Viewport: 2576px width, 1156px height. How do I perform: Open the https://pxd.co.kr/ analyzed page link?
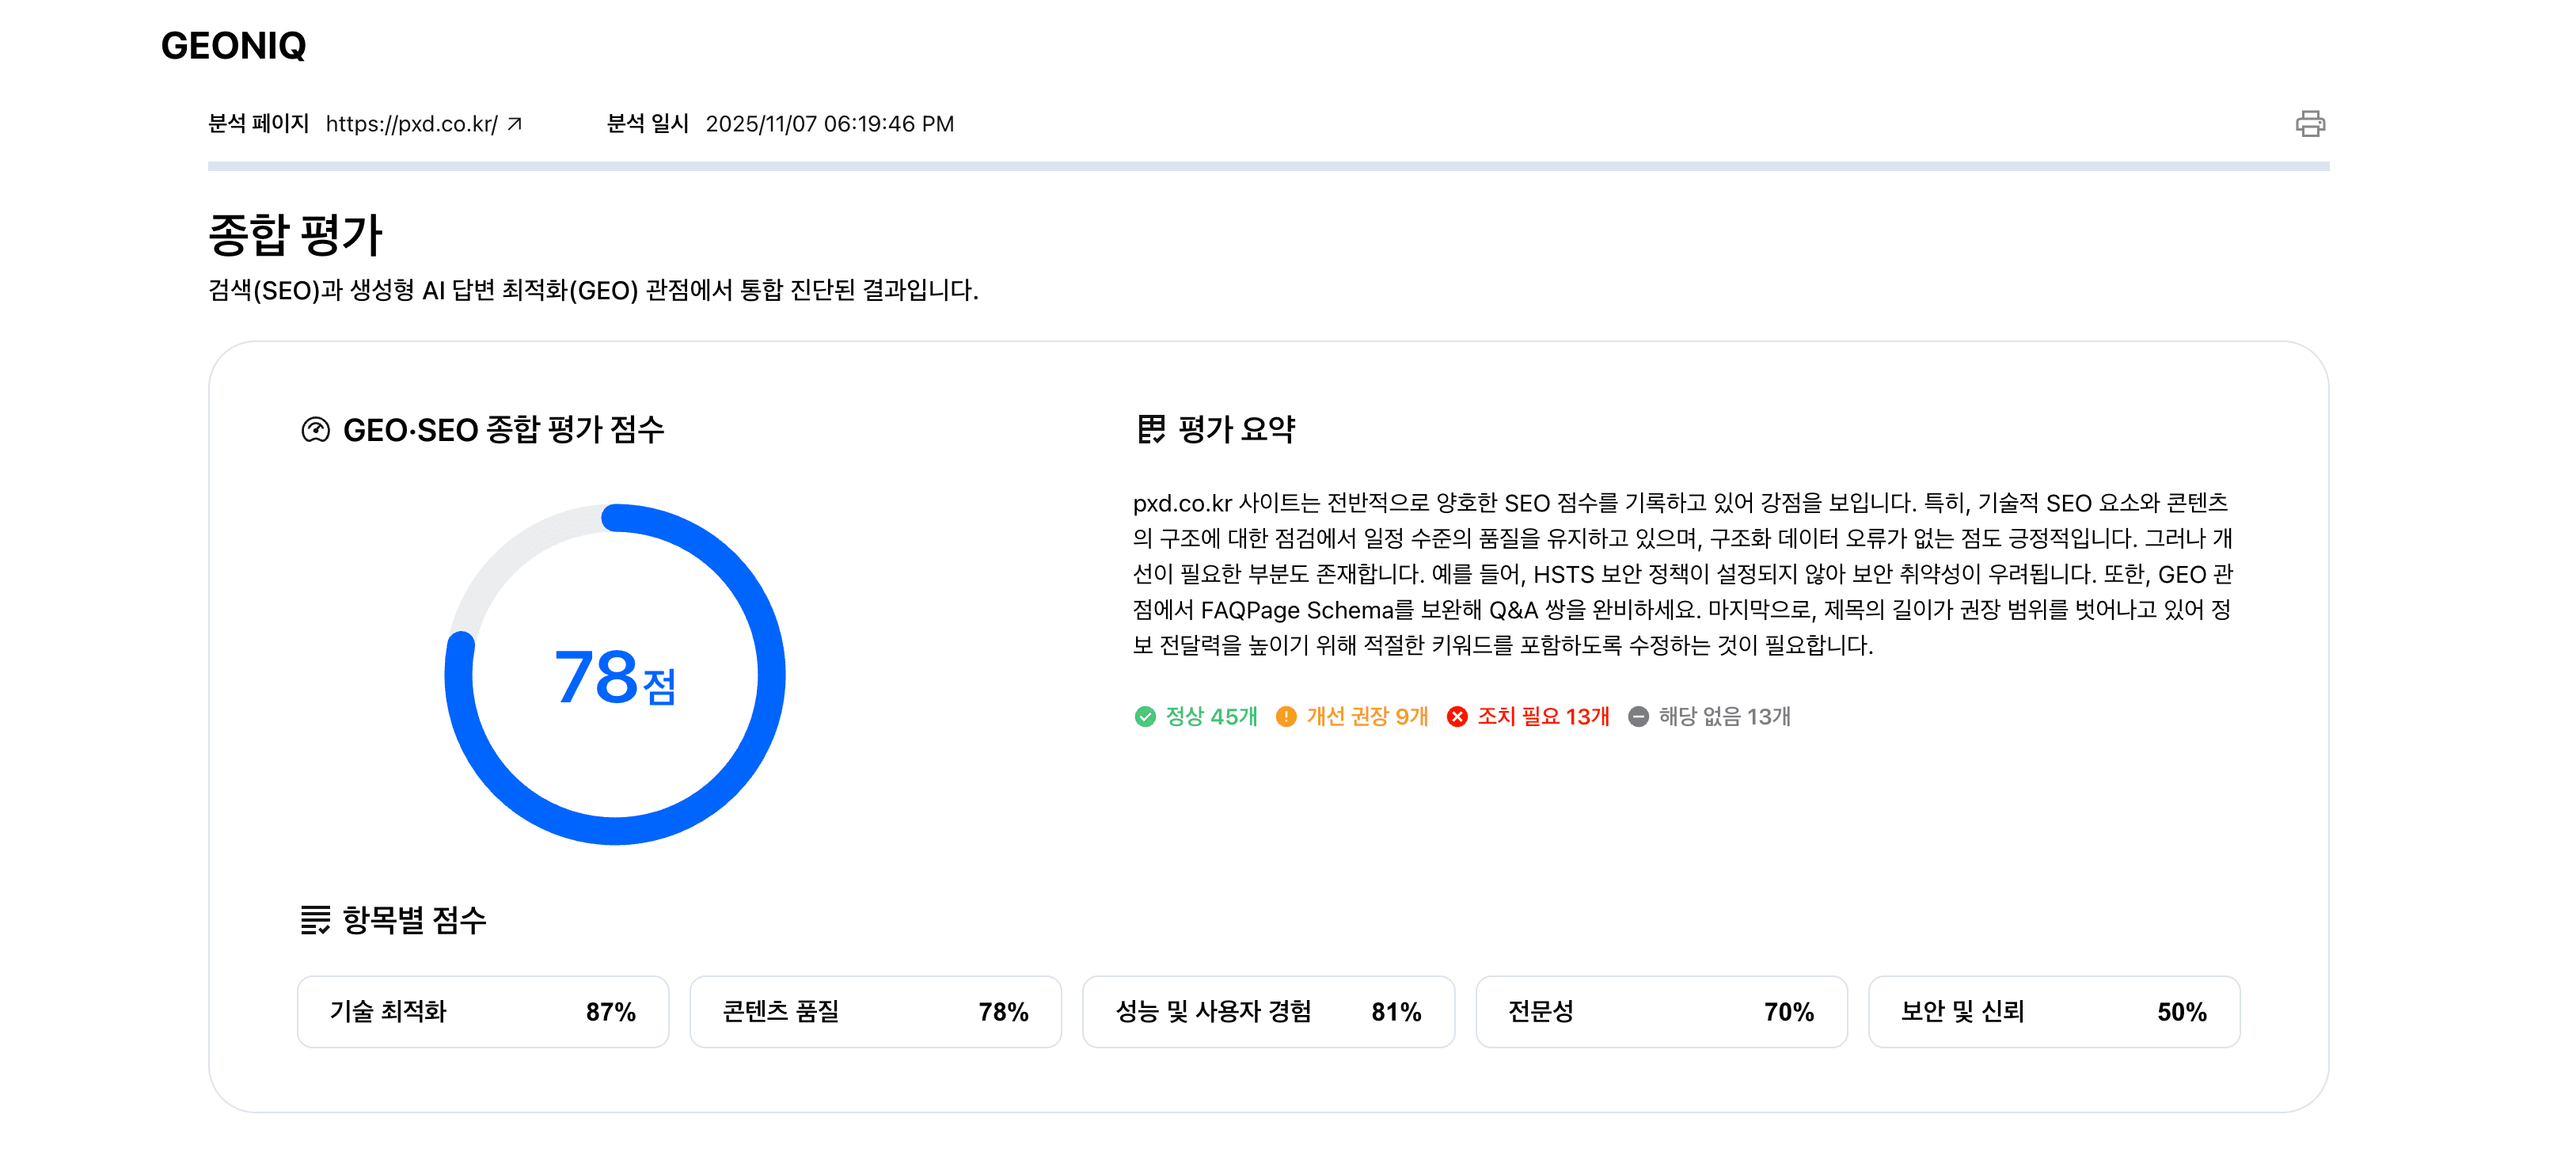pos(410,124)
